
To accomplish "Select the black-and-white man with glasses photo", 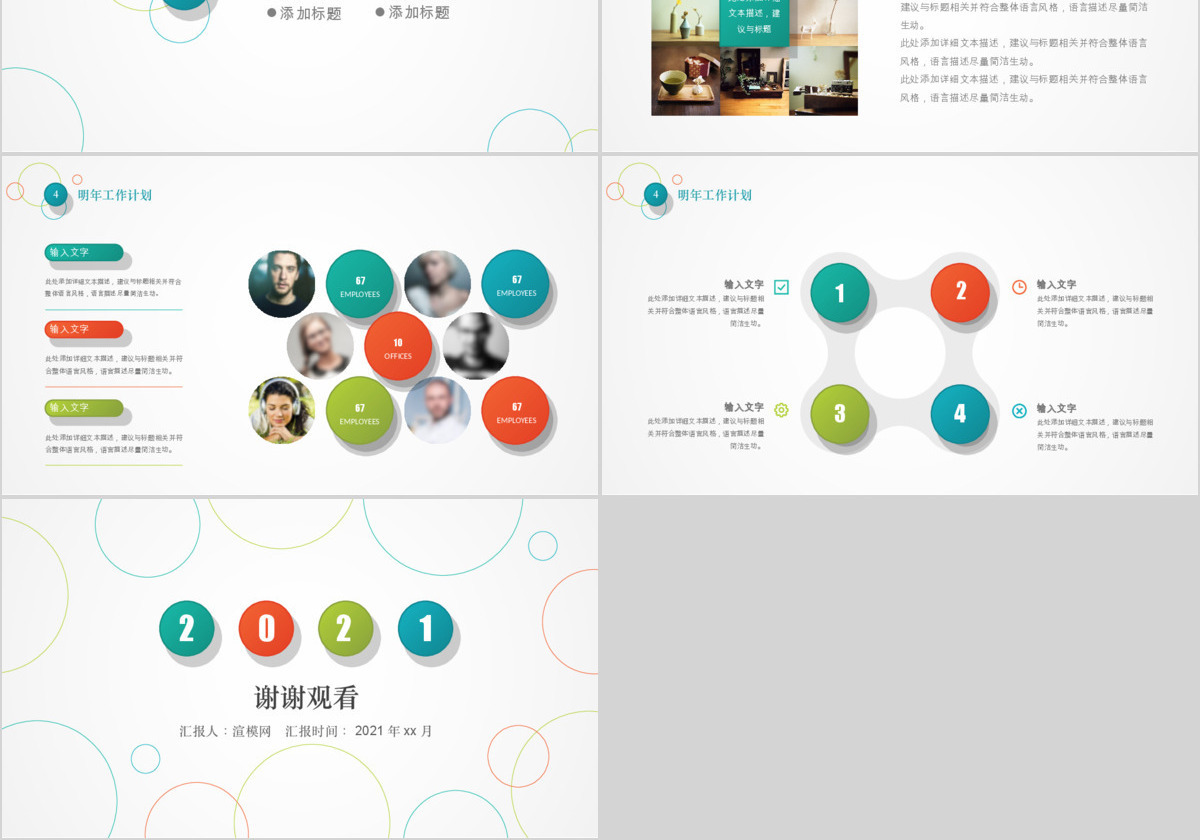I will (476, 346).
